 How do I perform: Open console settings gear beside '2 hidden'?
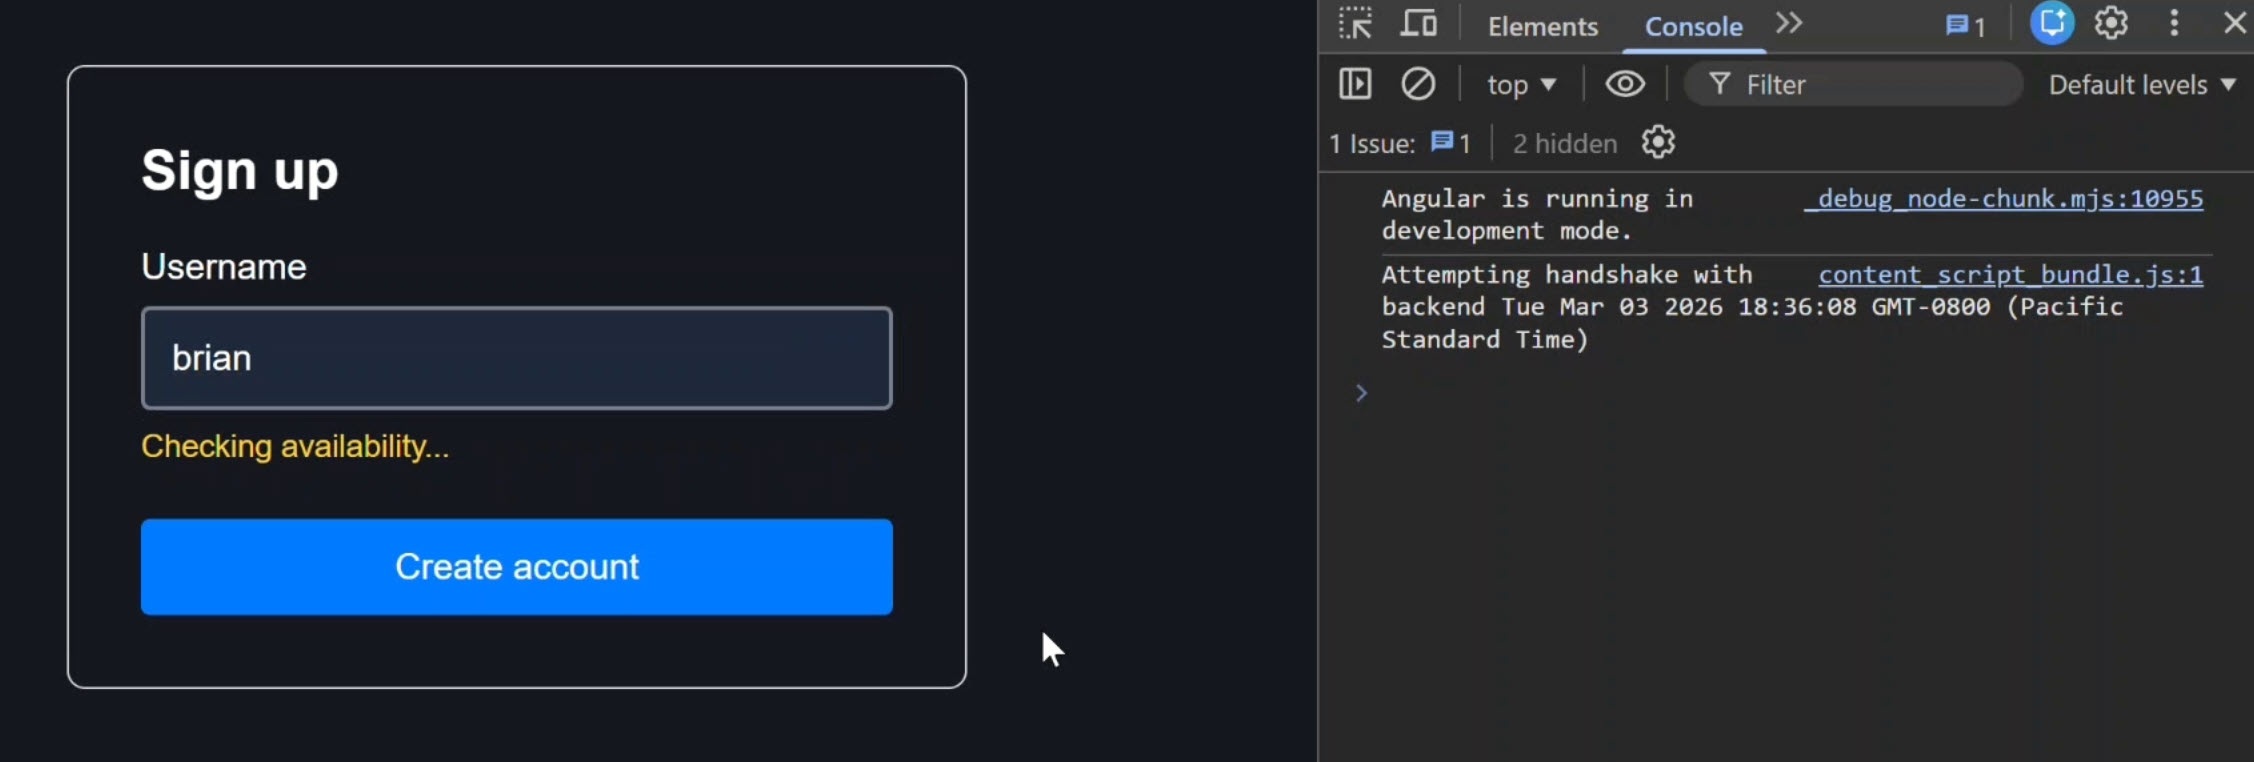[x=1658, y=142]
